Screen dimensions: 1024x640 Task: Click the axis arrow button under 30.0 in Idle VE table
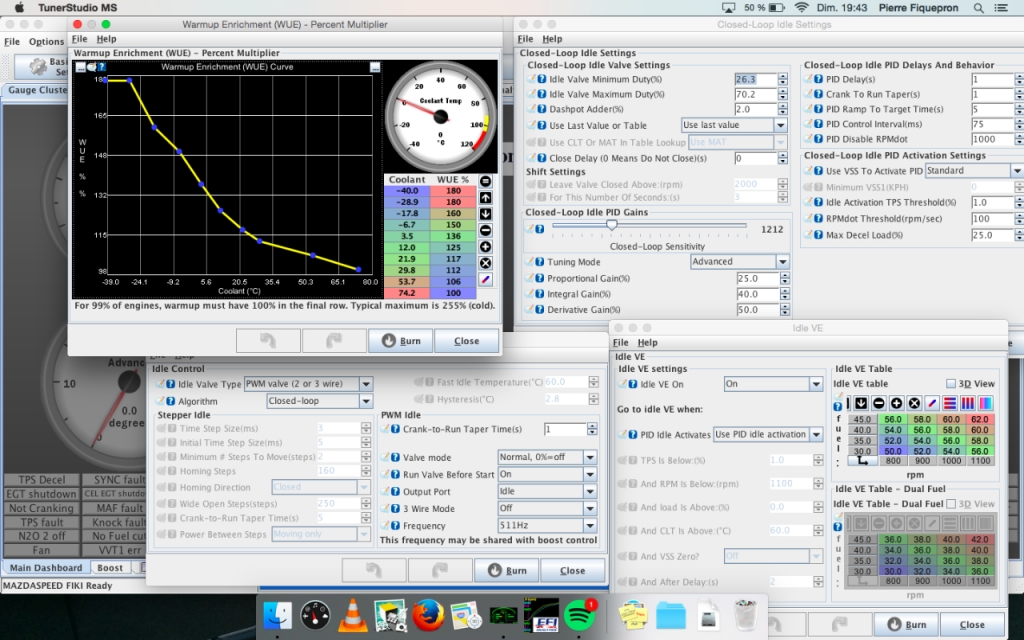pyautogui.click(x=862, y=460)
